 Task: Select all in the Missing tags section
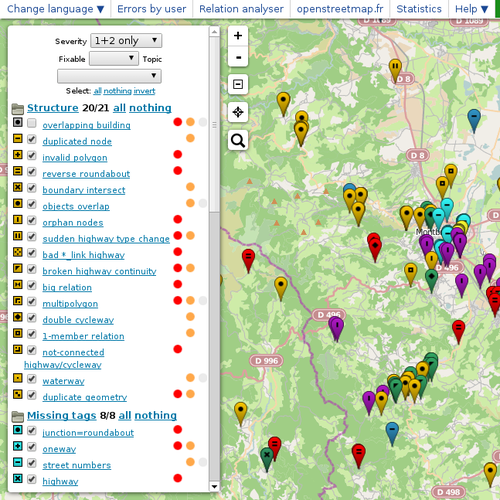[125, 416]
